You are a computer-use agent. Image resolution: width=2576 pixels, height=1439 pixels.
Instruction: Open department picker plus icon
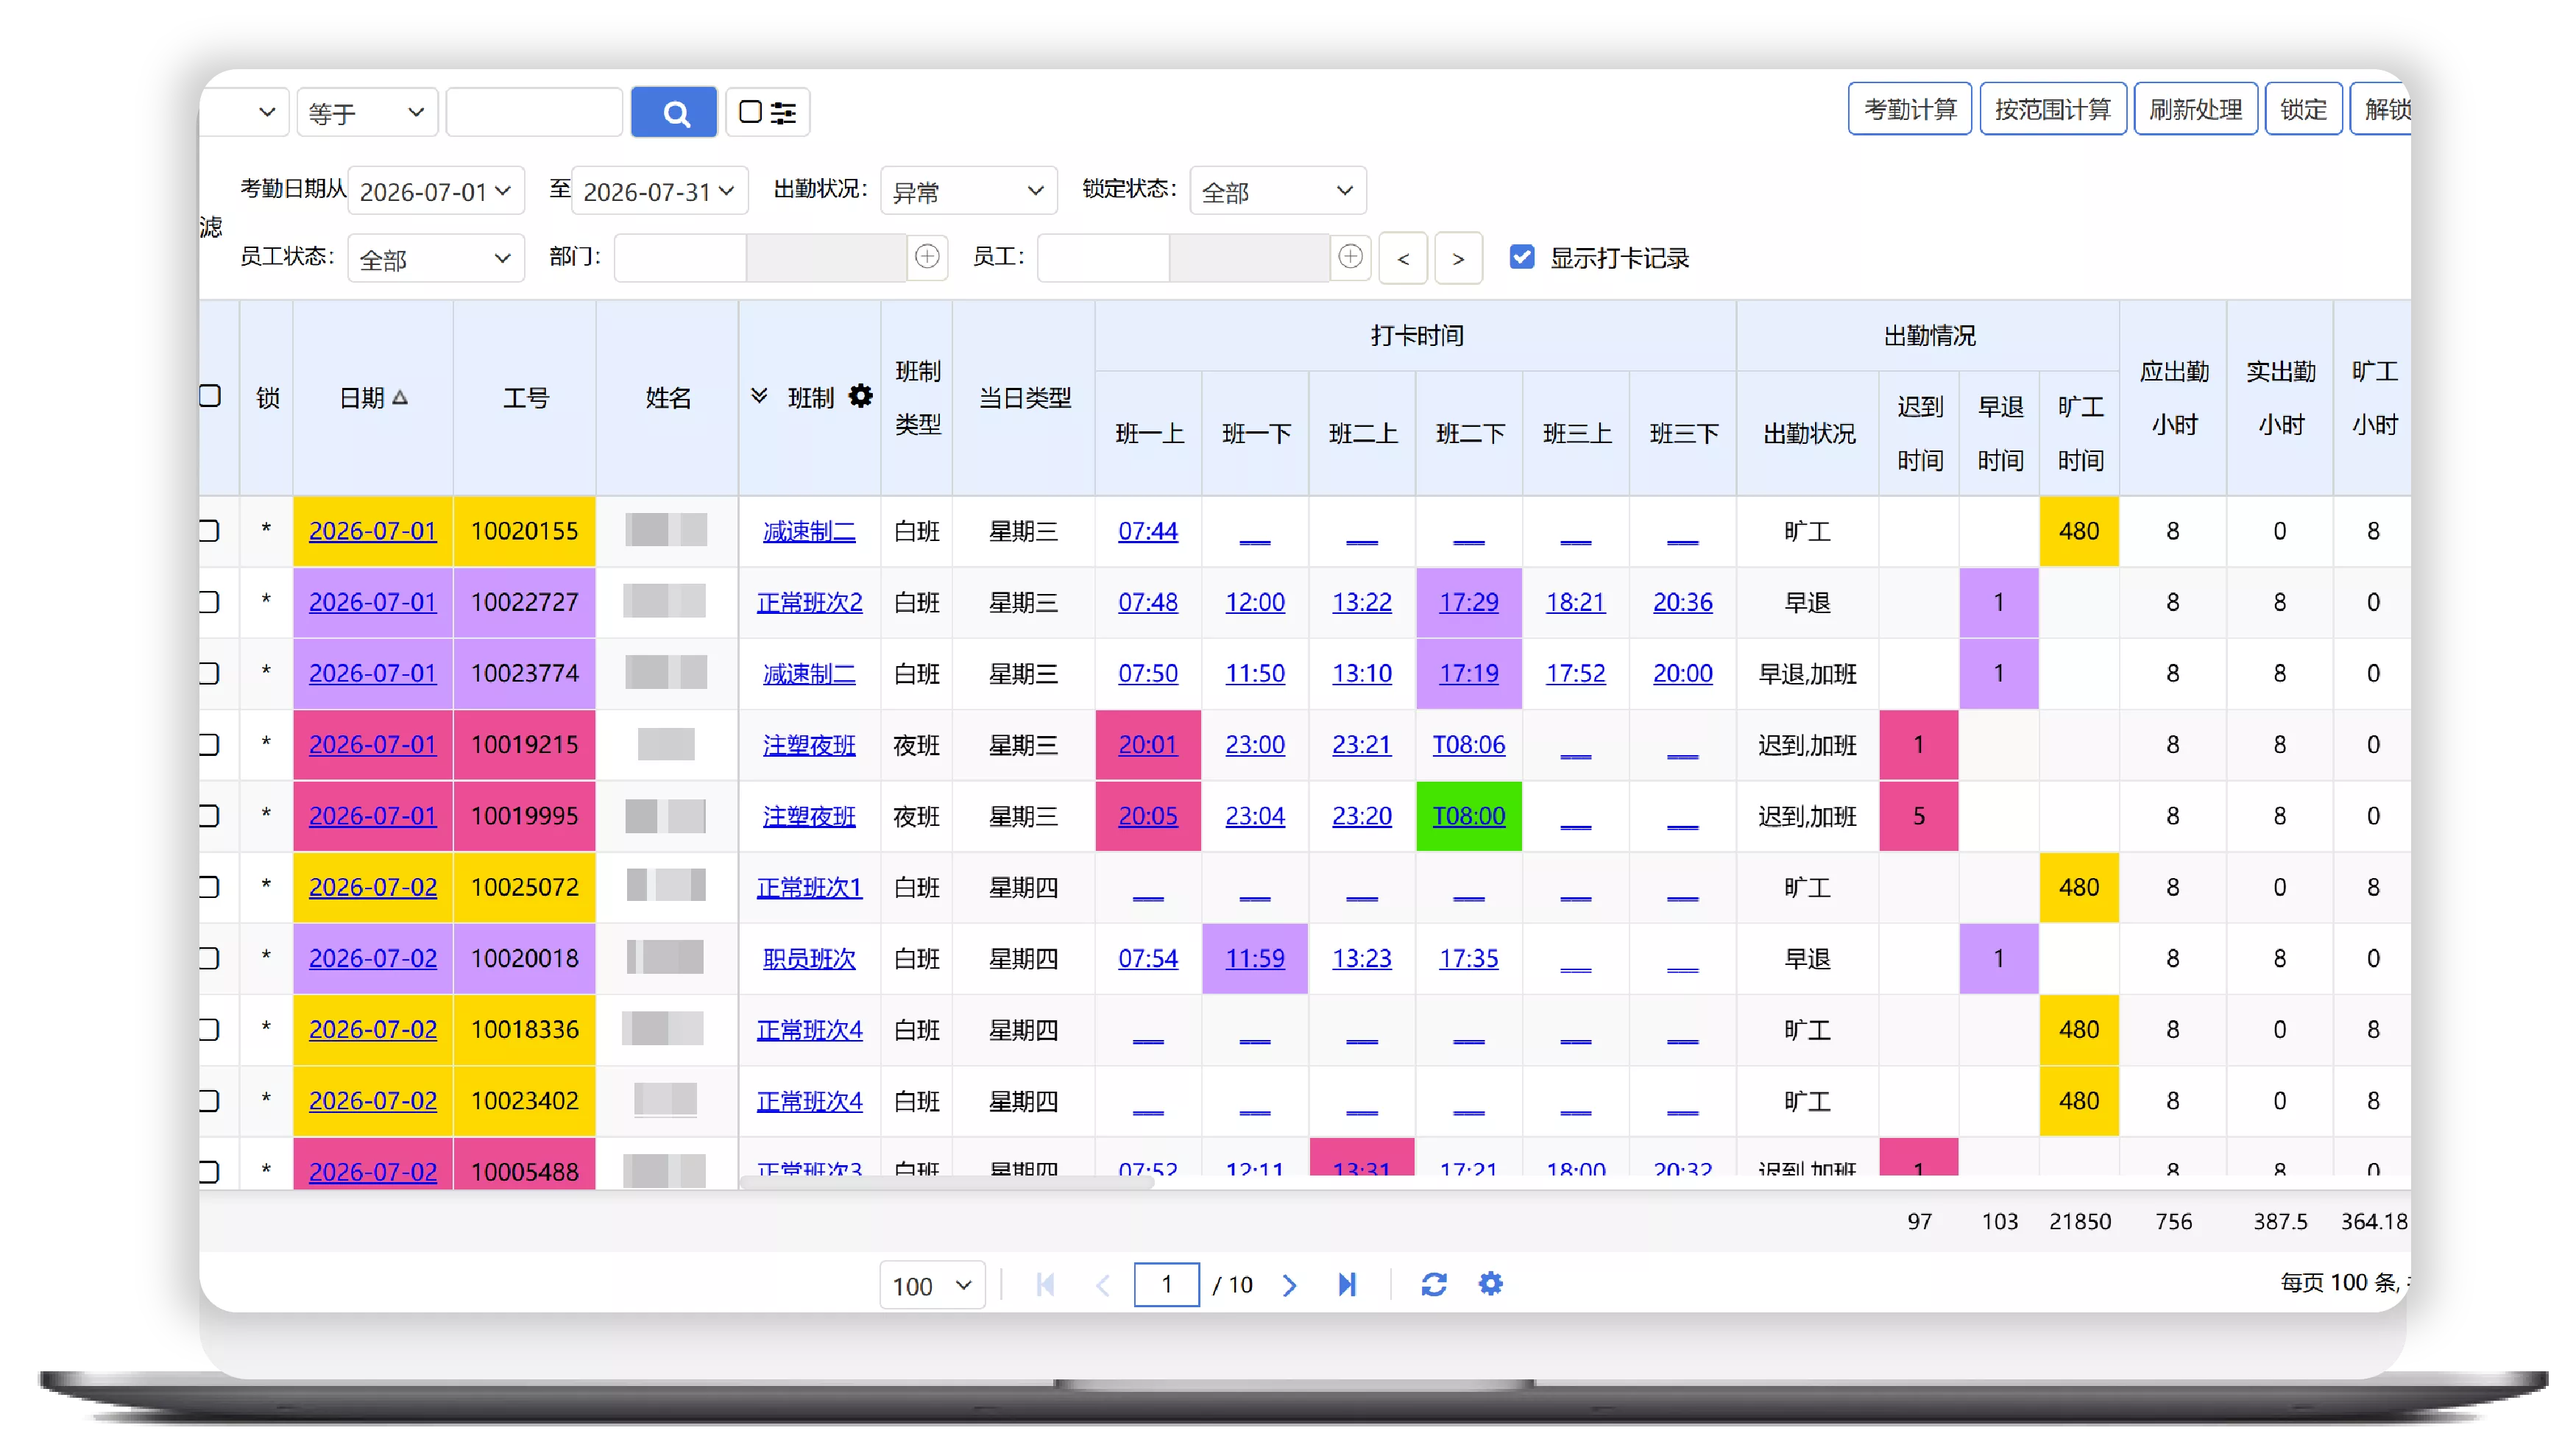(927, 257)
